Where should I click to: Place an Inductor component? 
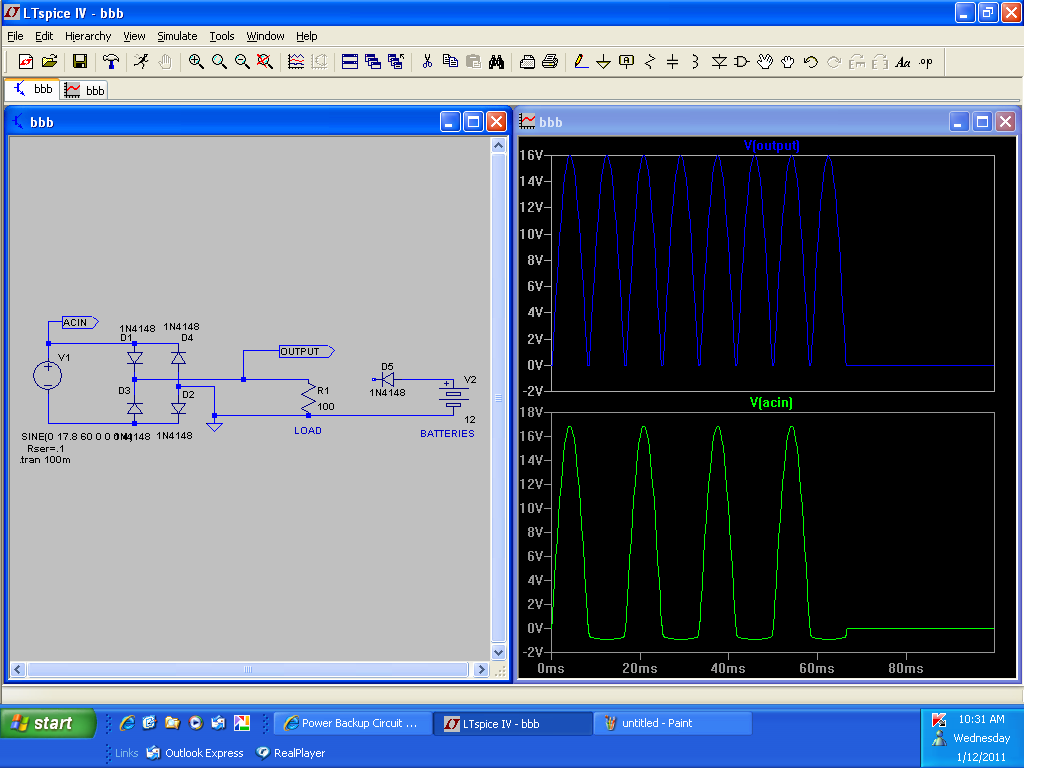(x=695, y=62)
